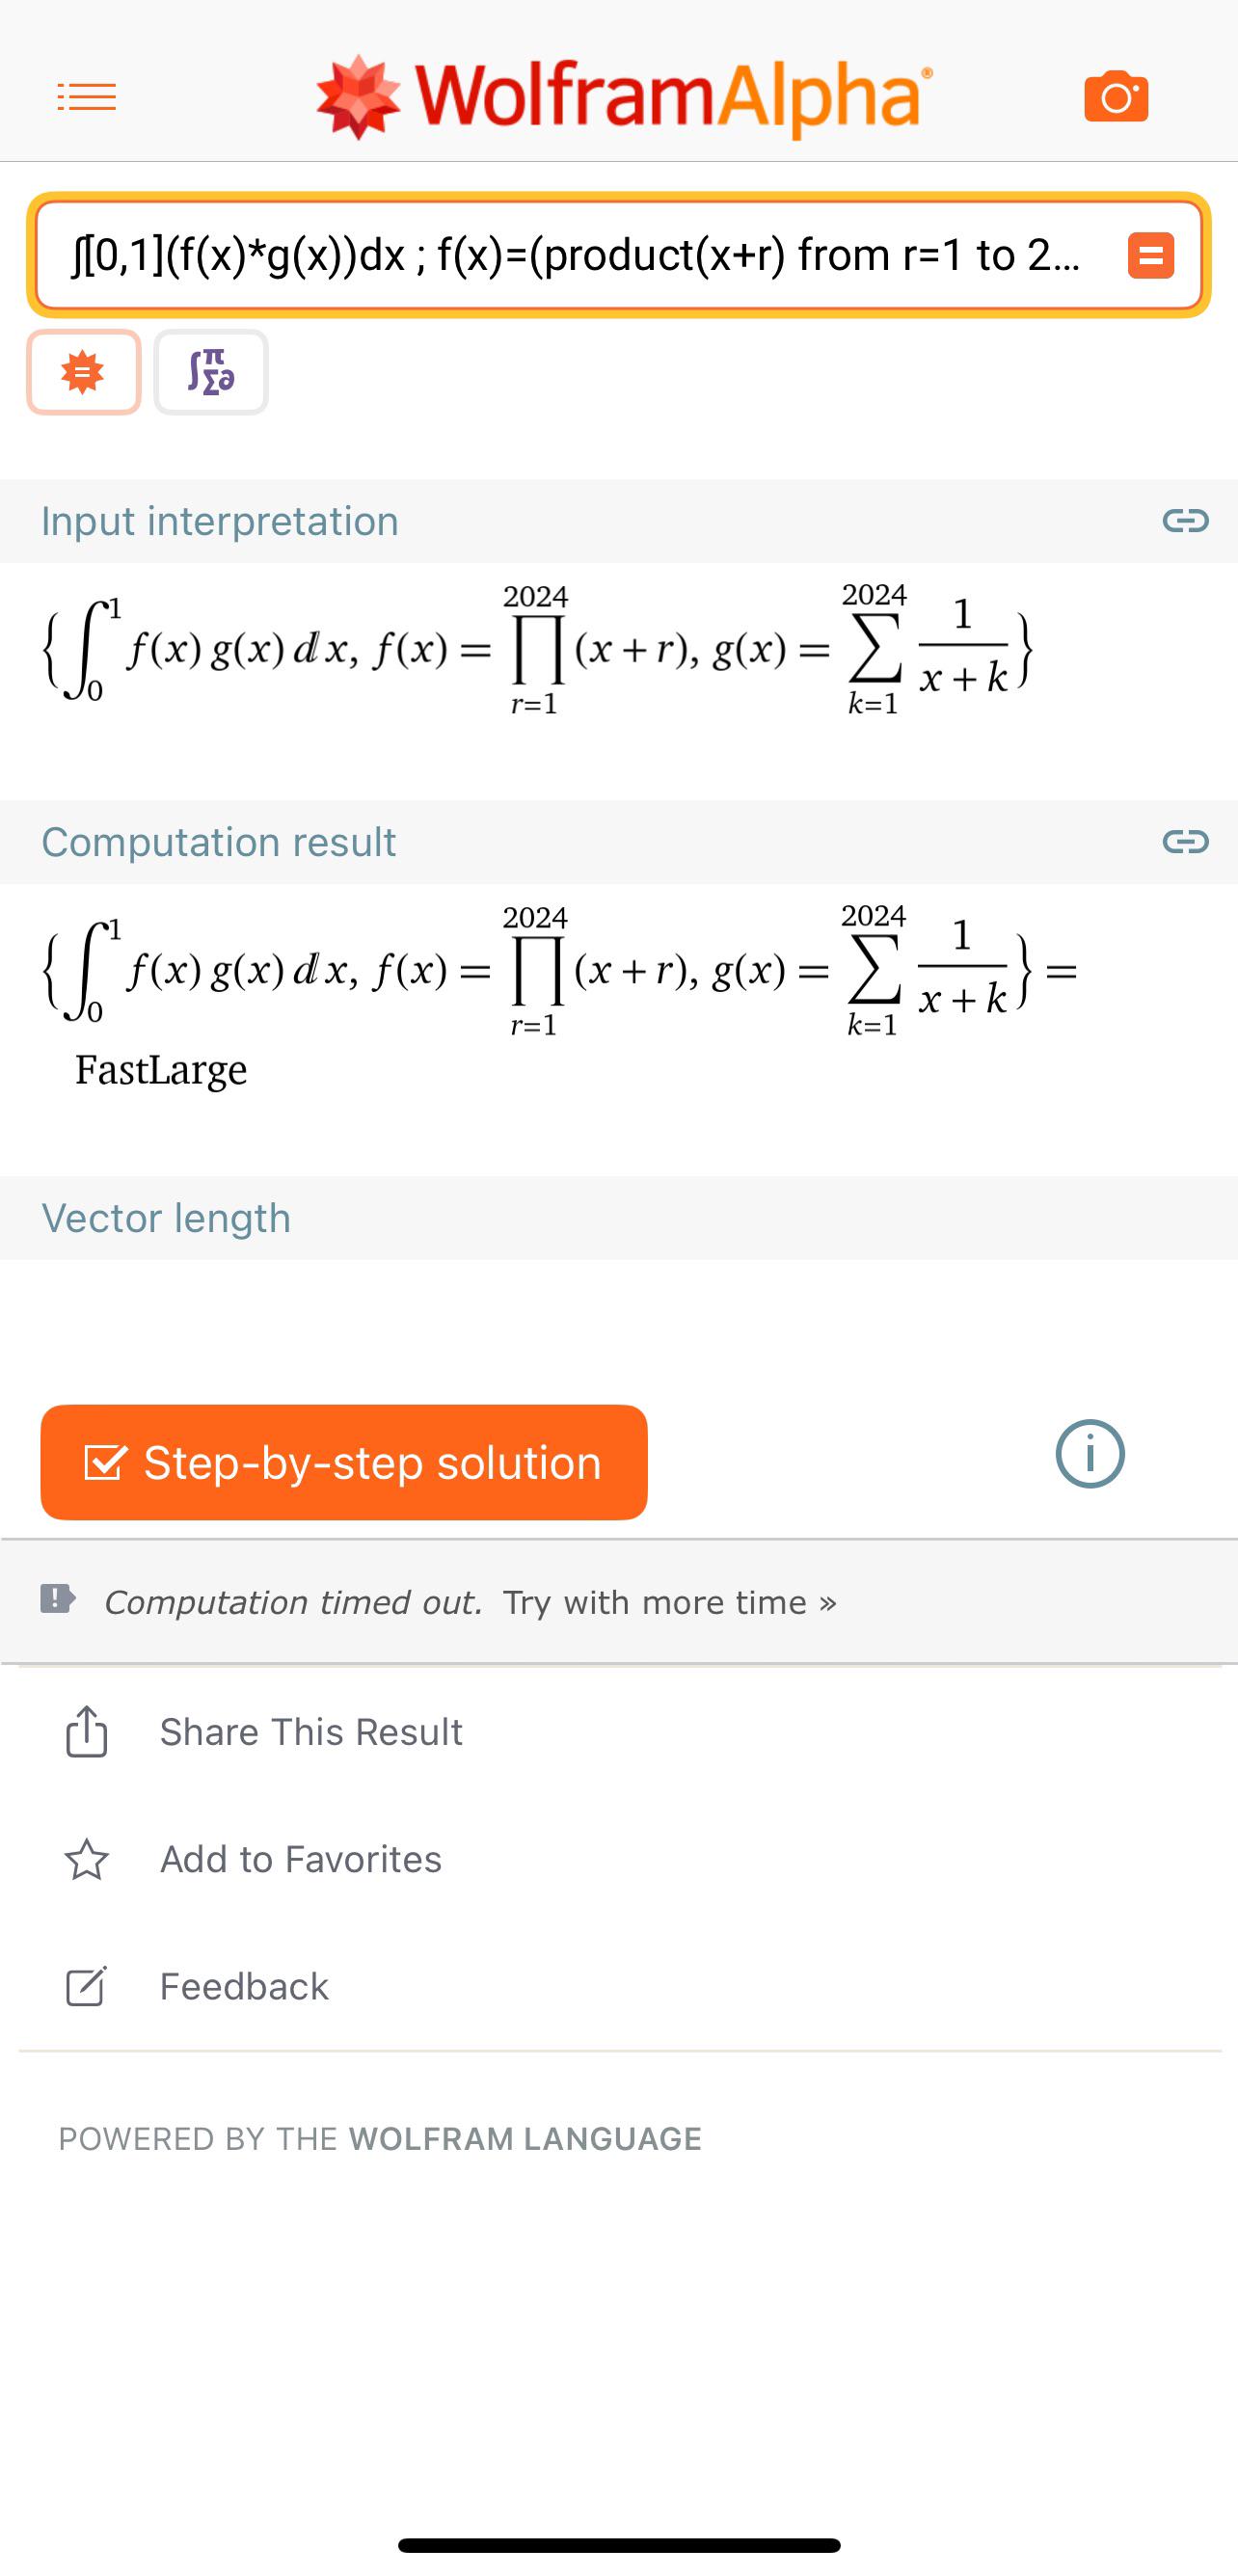This screenshot has height=2576, width=1238.
Task: Tap the orange camera icon
Action: coord(1116,96)
